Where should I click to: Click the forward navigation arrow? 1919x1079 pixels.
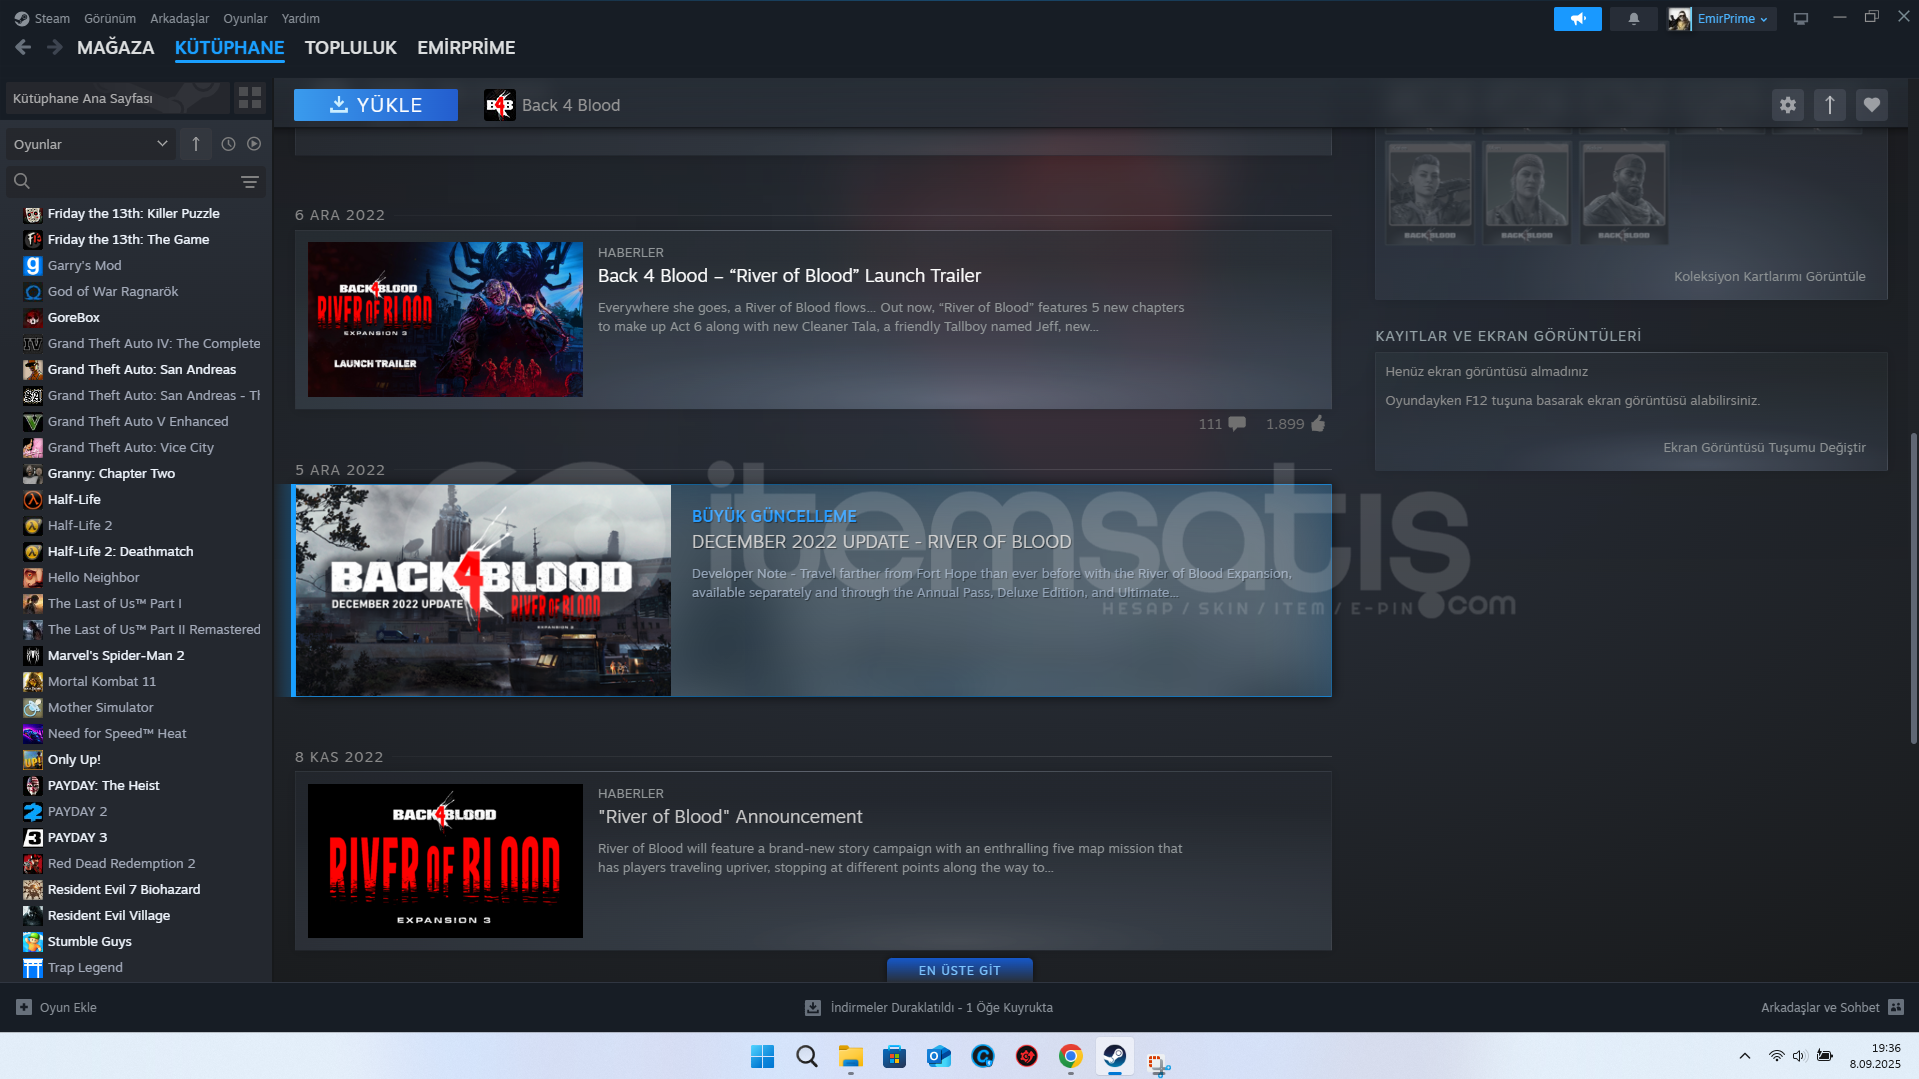coord(55,47)
